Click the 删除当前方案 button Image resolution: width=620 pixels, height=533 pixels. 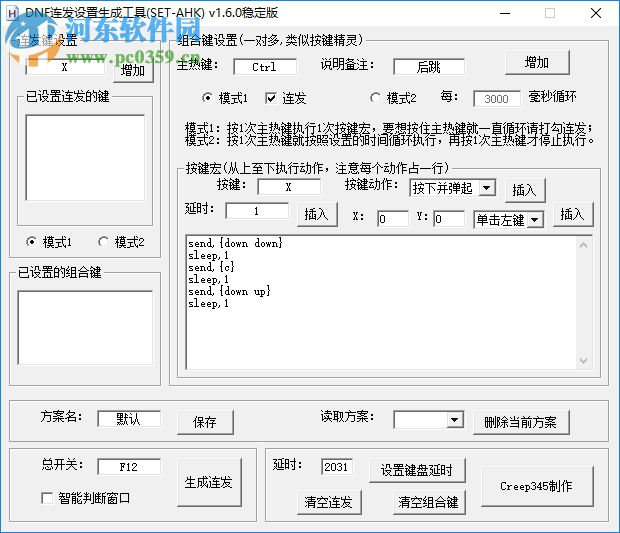pyautogui.click(x=521, y=422)
